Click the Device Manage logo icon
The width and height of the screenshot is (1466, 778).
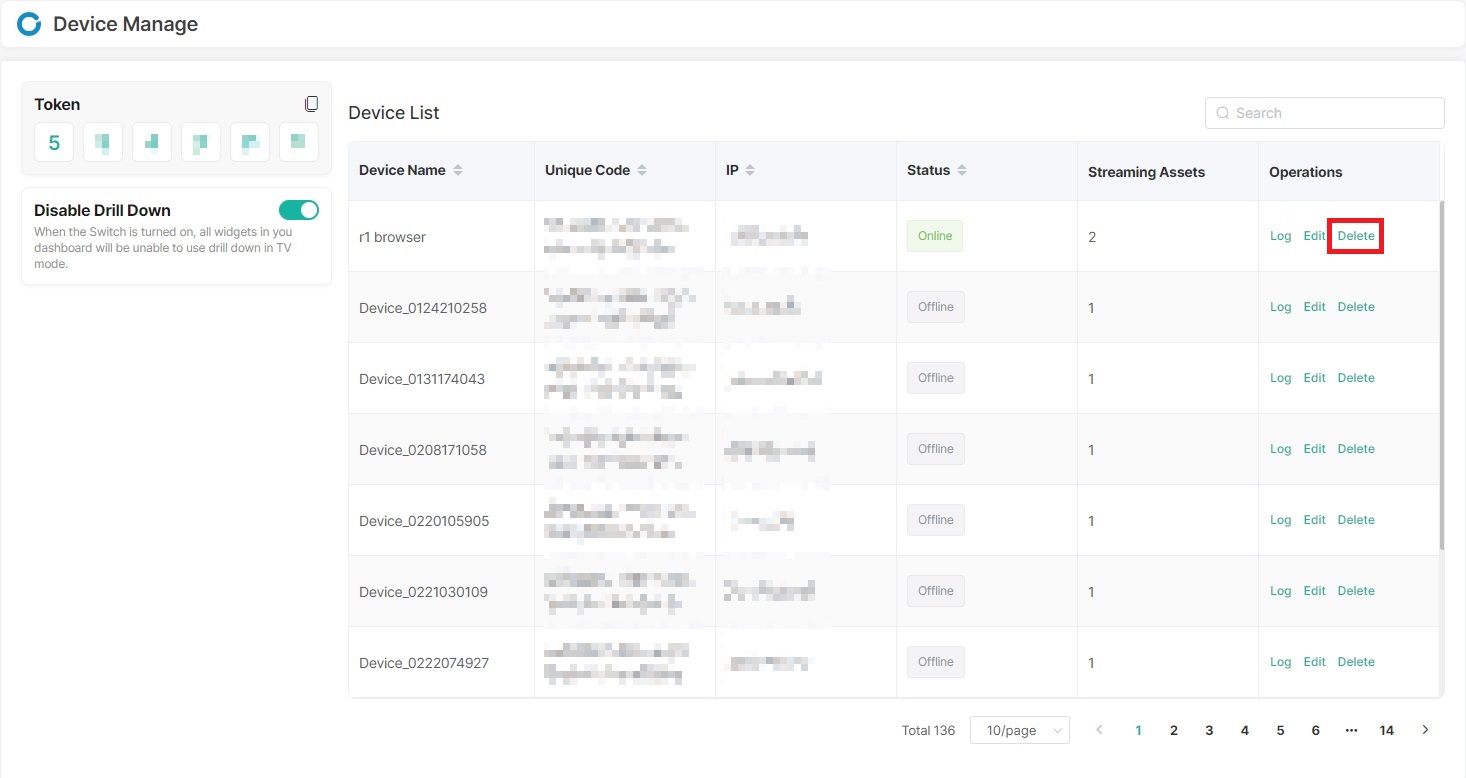(x=29, y=24)
